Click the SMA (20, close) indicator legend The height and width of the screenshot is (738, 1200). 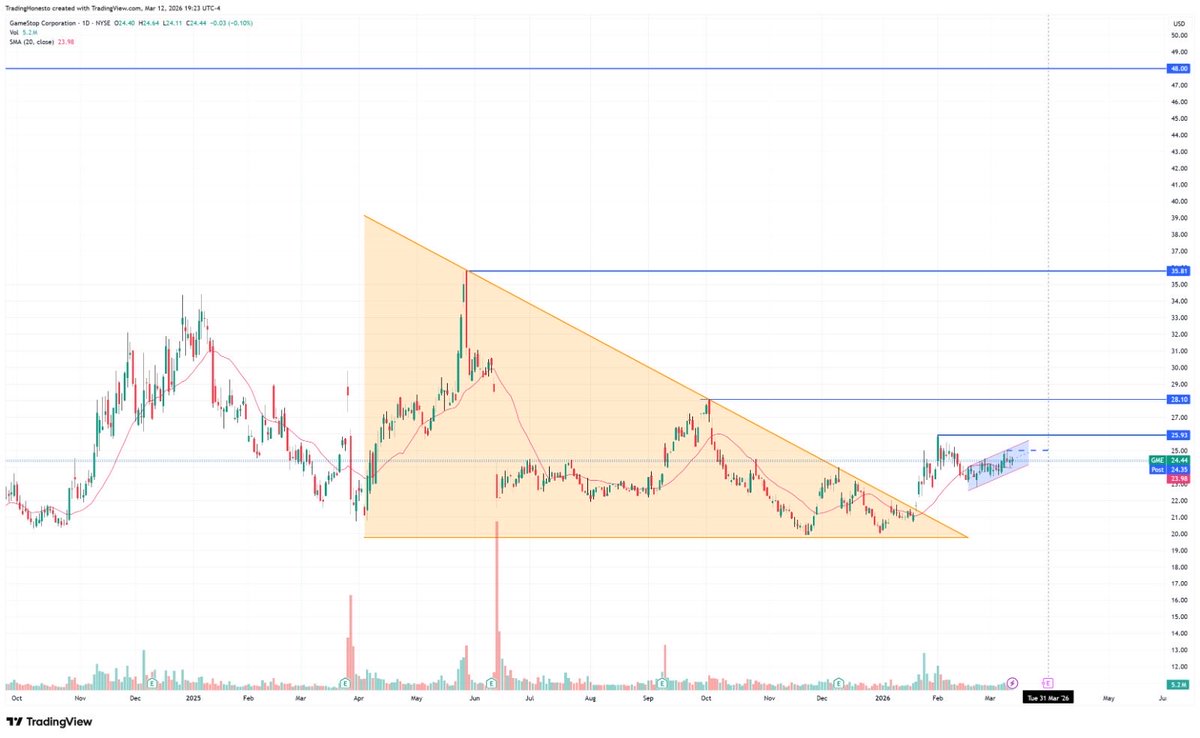40,42
